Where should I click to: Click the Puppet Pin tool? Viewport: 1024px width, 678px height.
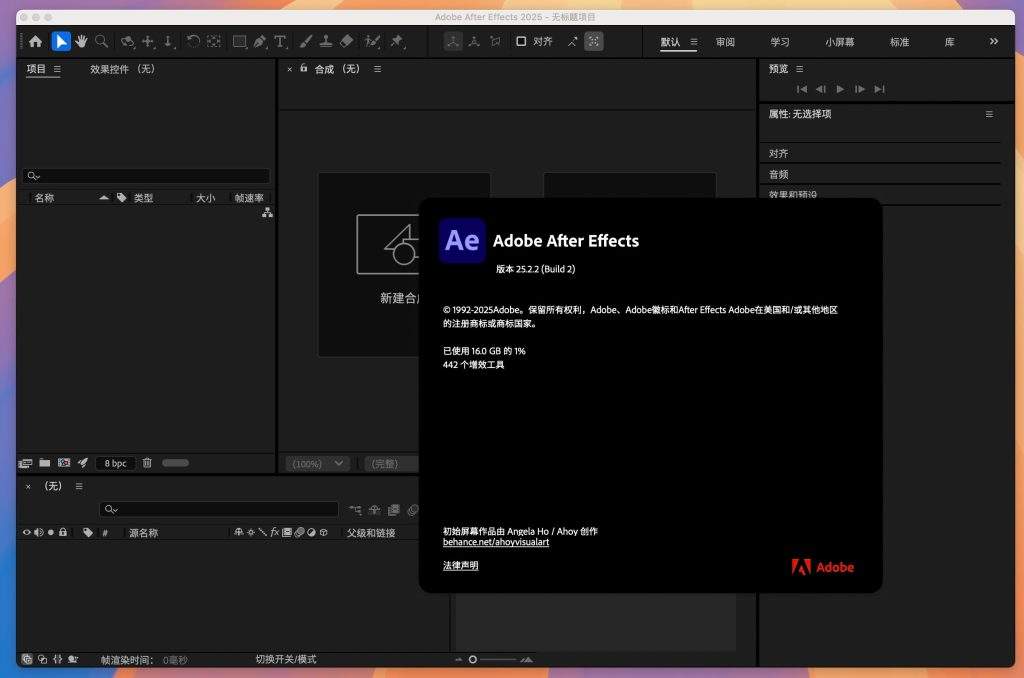[397, 41]
